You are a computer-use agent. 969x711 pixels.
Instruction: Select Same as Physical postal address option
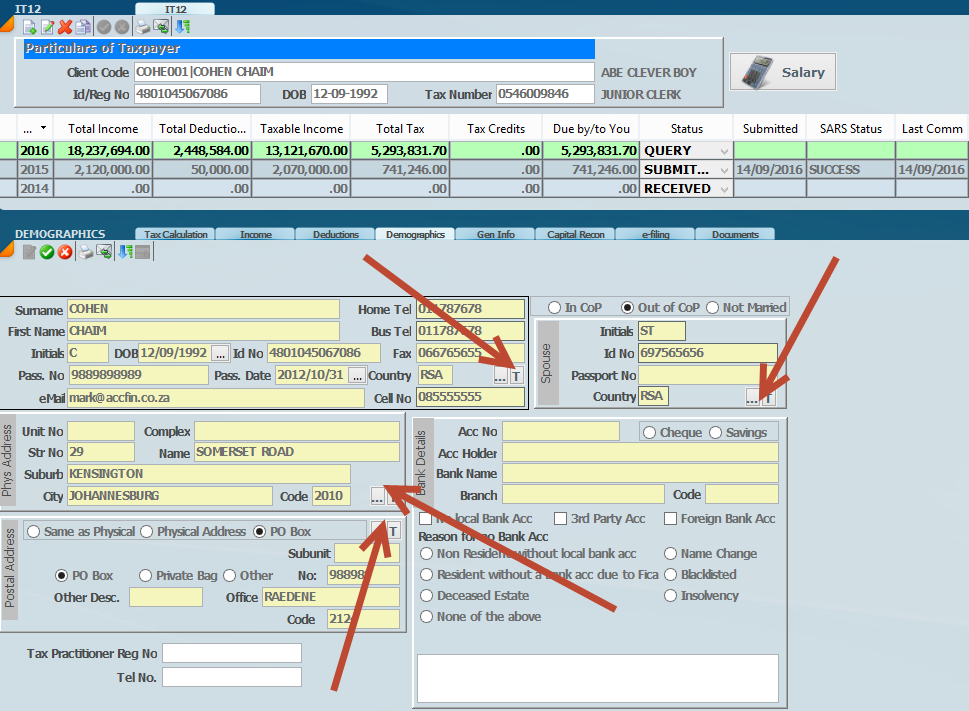(32, 531)
